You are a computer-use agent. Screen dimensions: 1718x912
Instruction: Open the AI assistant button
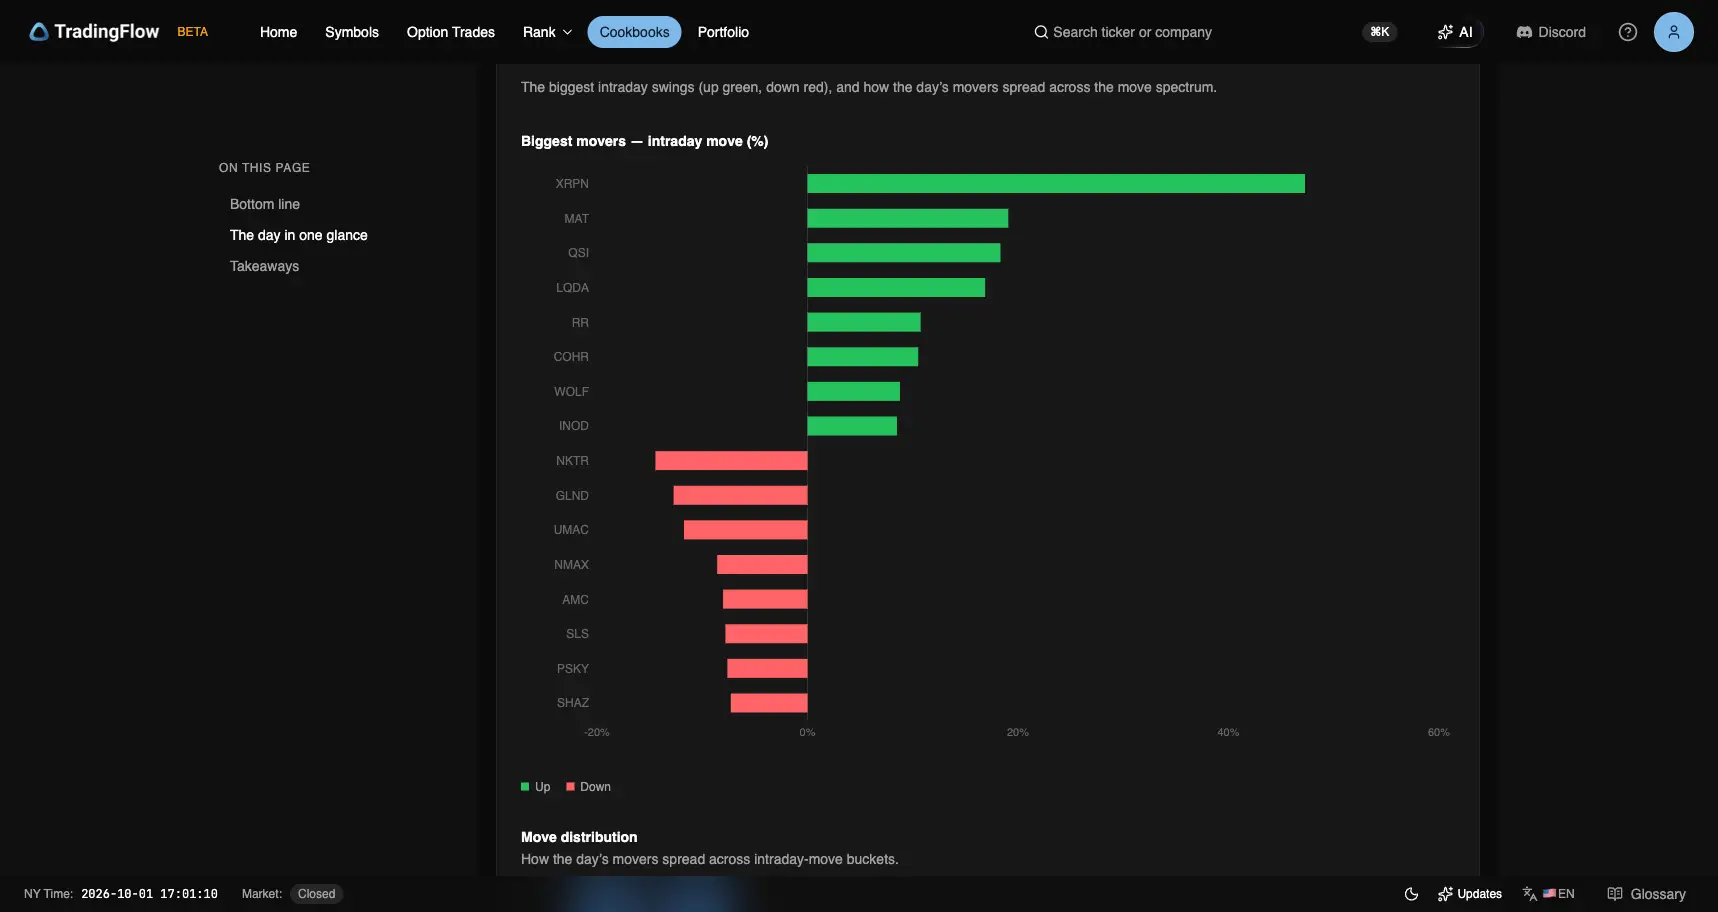[x=1455, y=32]
